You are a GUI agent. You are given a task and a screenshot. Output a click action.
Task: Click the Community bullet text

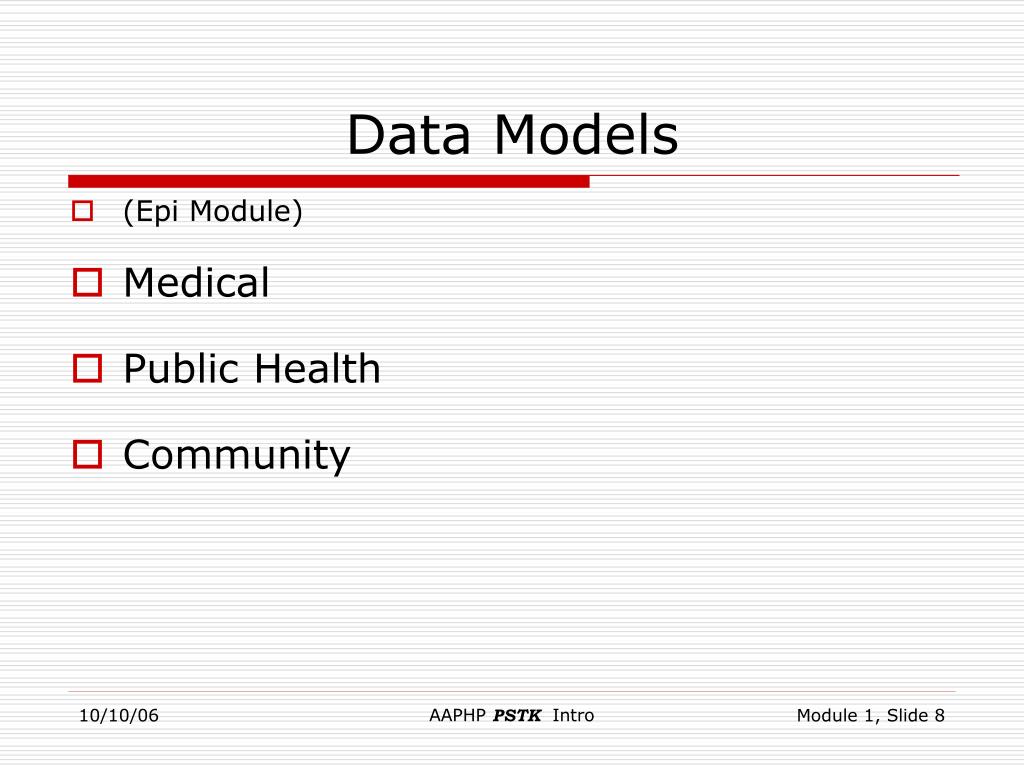(236, 455)
